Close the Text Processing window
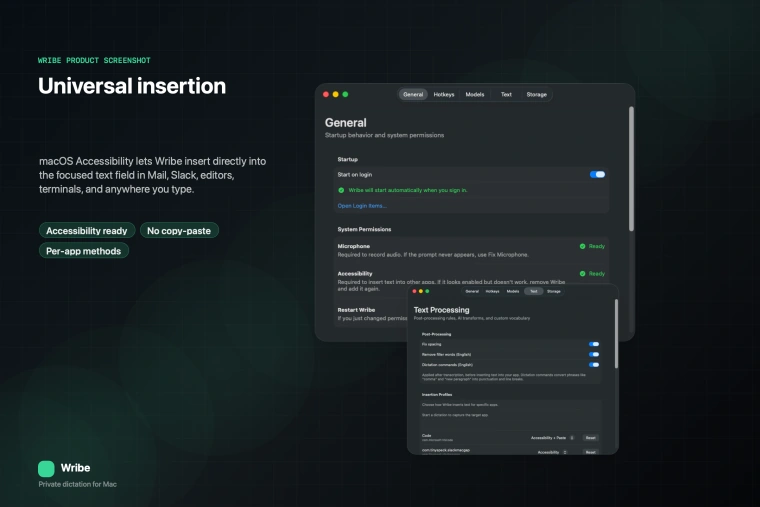The width and height of the screenshot is (760, 507). click(414, 291)
